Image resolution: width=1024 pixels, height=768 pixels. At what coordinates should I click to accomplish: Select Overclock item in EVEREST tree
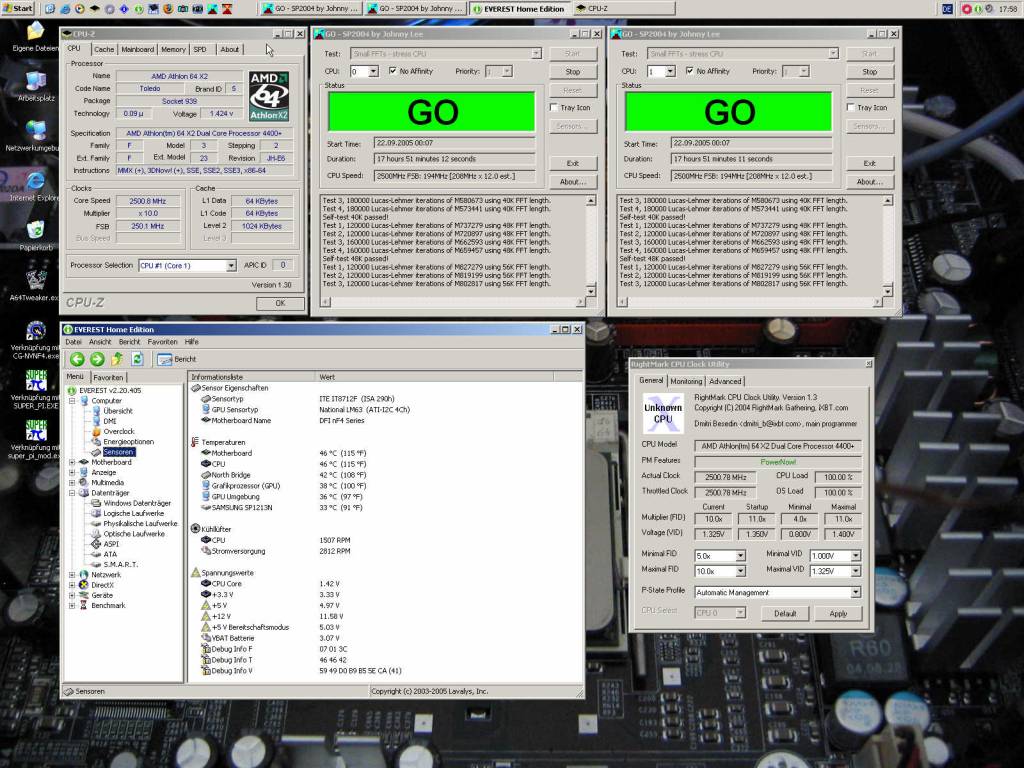point(119,431)
